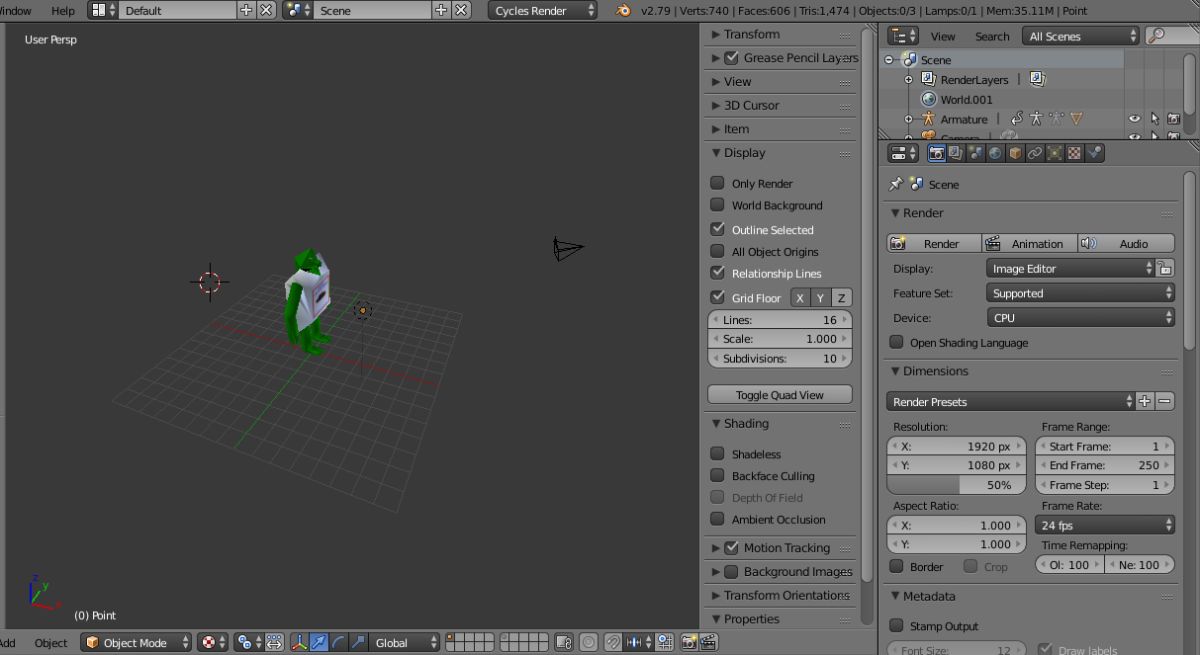
Task: Enable the Open Shading Language checkbox
Action: [x=896, y=342]
